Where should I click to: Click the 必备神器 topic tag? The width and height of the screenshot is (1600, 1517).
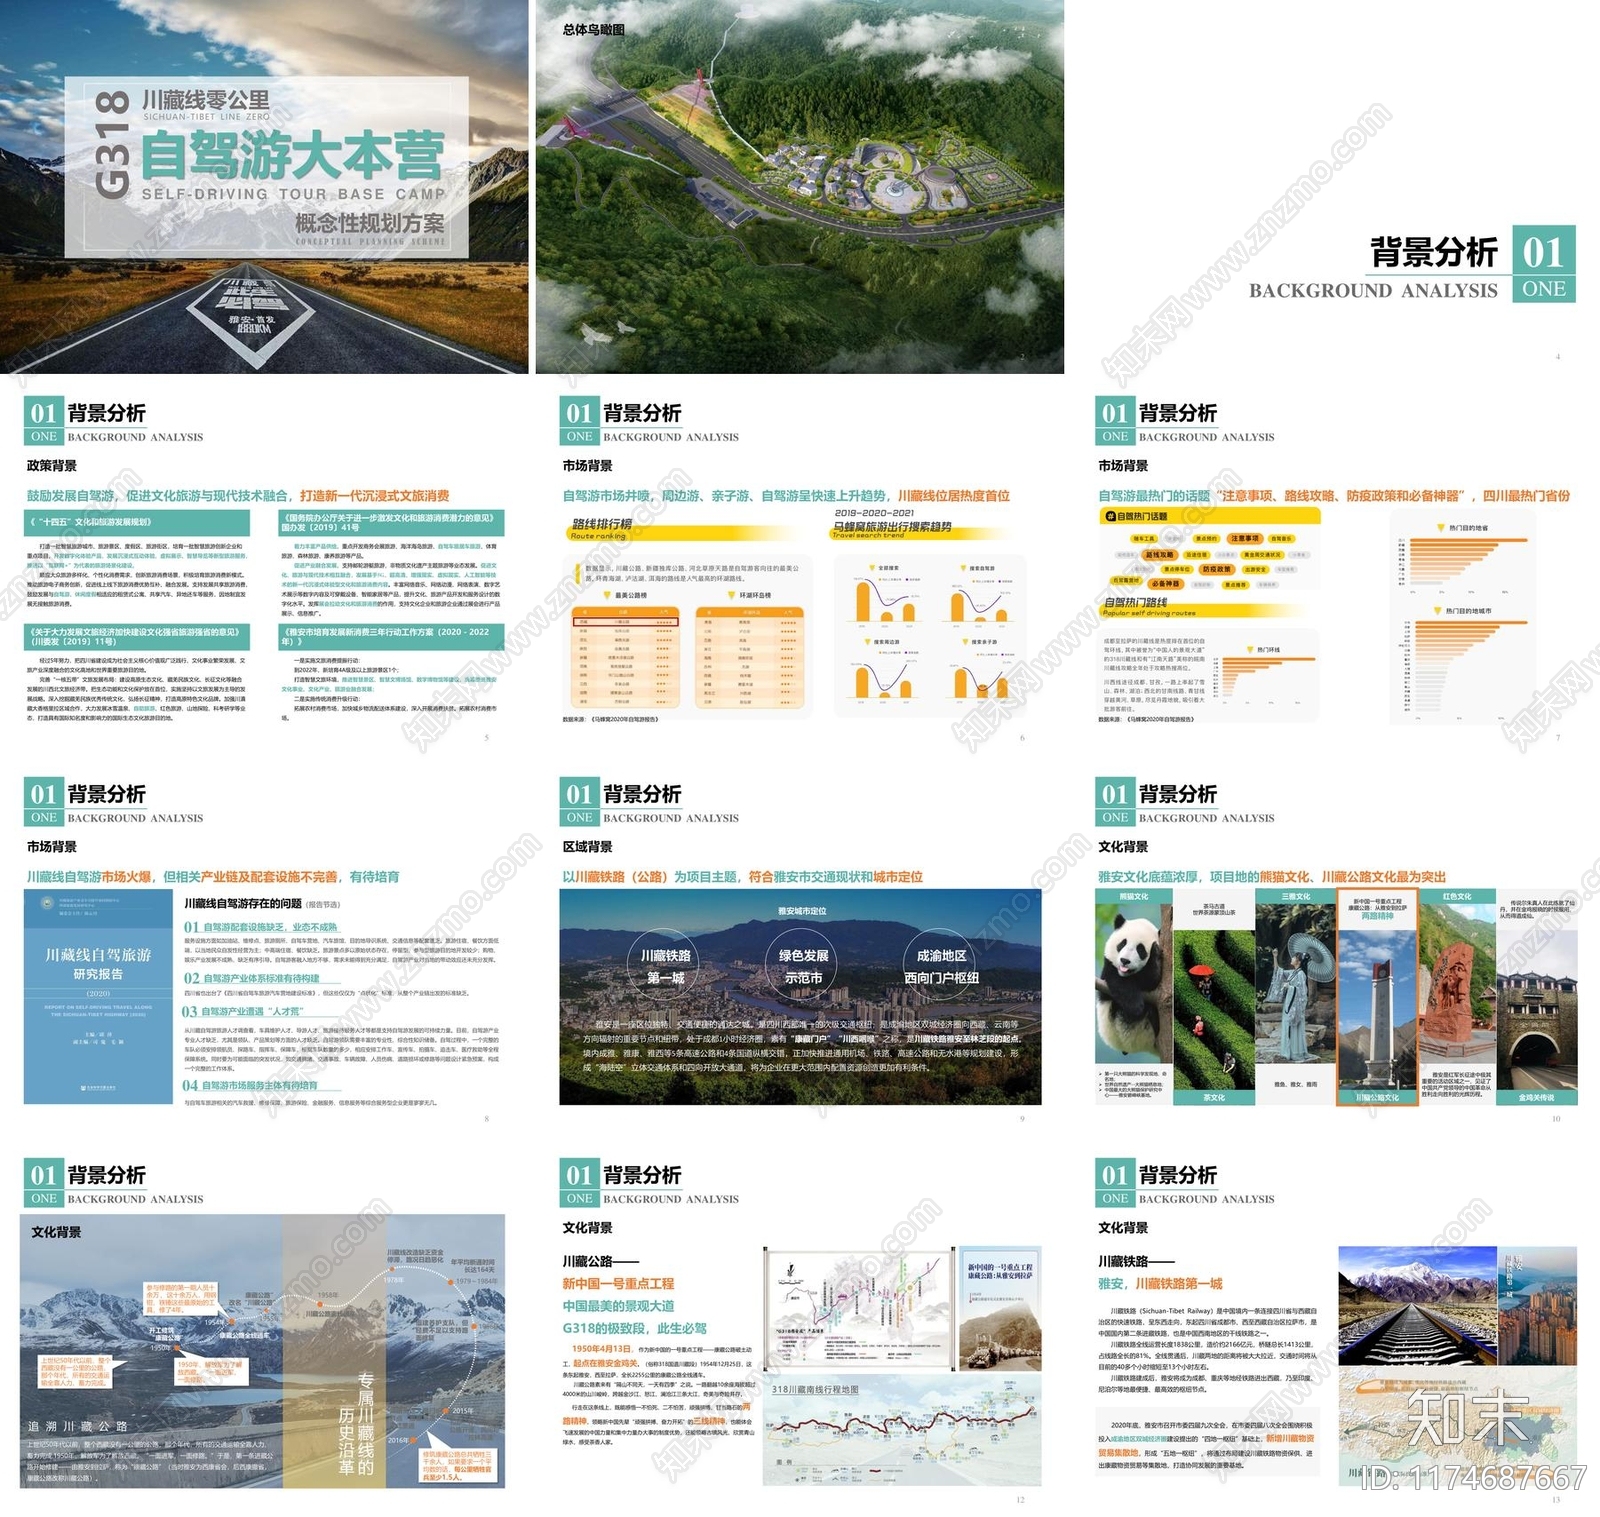pyautogui.click(x=1165, y=584)
